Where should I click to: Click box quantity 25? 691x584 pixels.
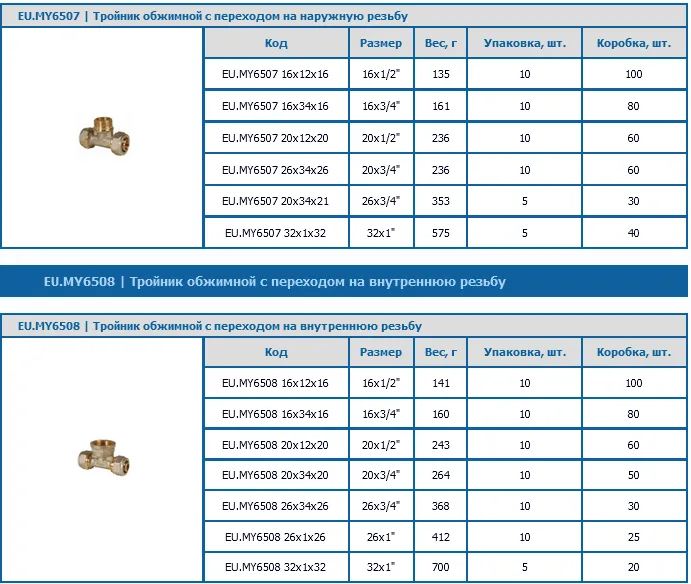633,537
